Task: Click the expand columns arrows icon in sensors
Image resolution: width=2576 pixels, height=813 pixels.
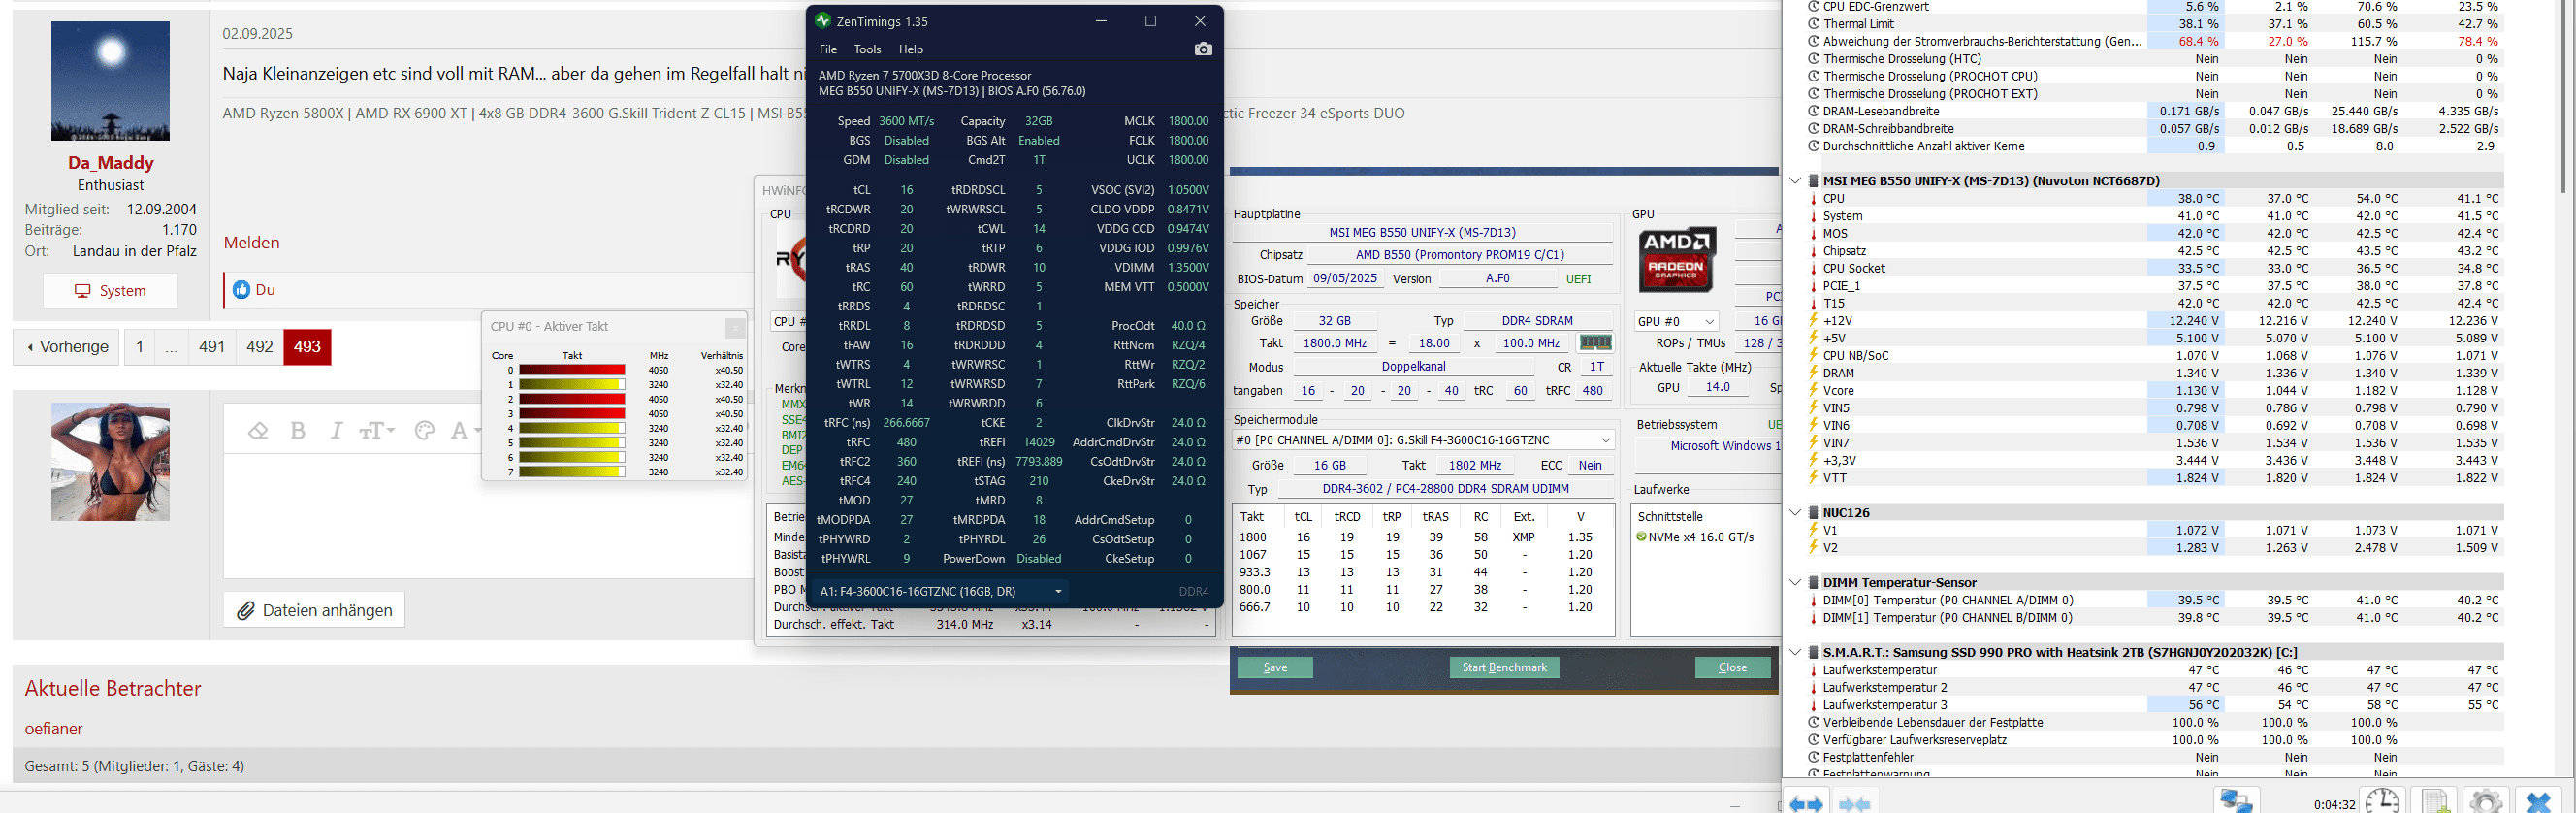Action: click(1806, 804)
